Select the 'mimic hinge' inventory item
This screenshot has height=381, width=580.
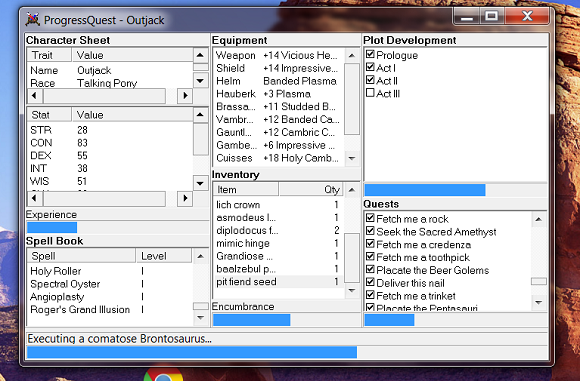278,243
